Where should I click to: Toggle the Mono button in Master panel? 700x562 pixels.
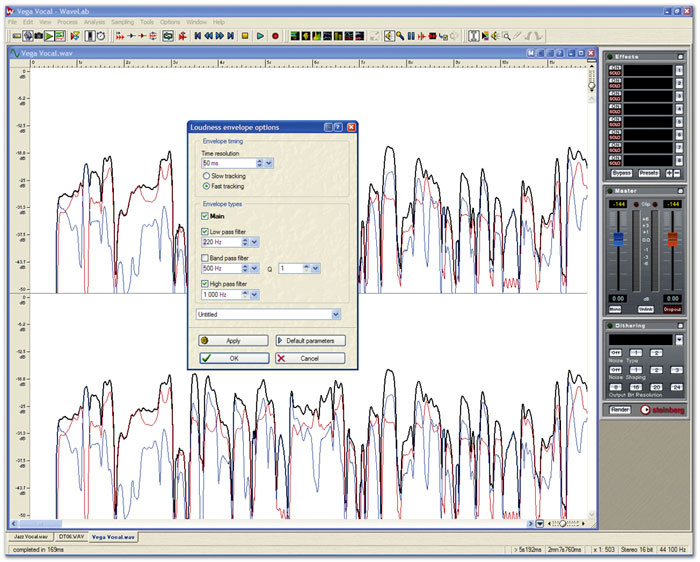click(x=615, y=309)
